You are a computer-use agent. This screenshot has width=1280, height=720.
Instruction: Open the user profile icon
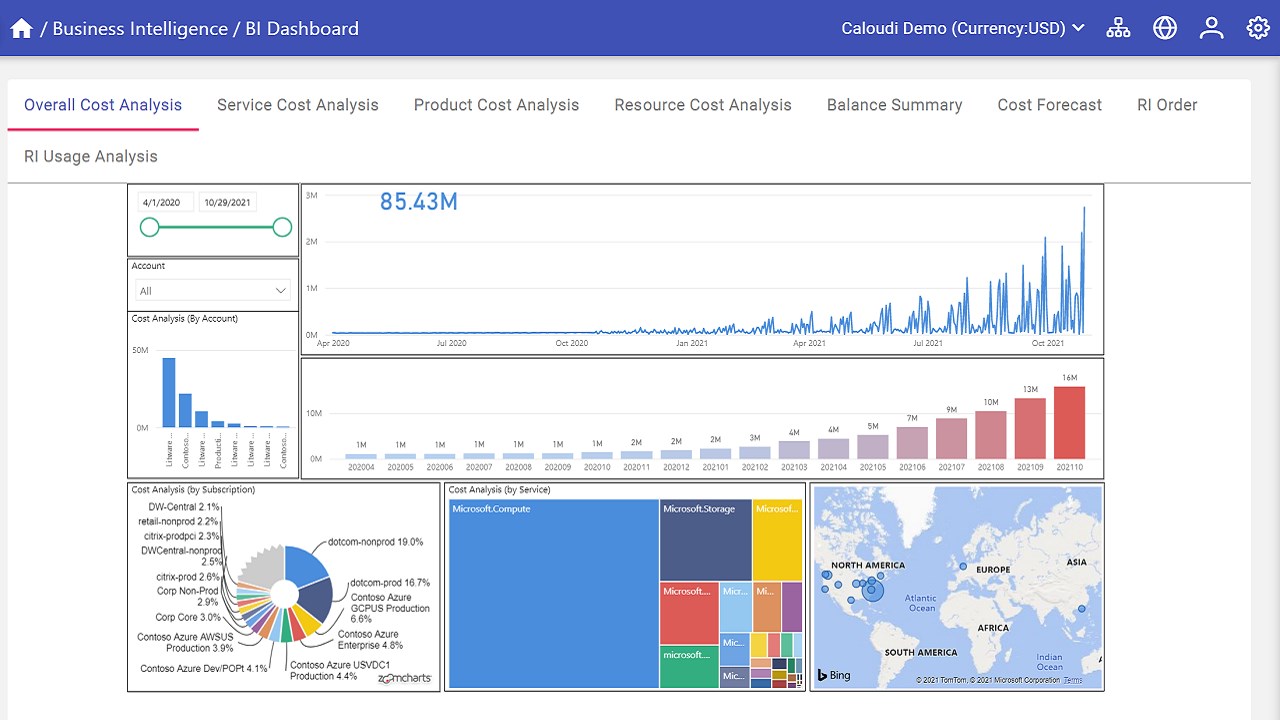pyautogui.click(x=1212, y=28)
